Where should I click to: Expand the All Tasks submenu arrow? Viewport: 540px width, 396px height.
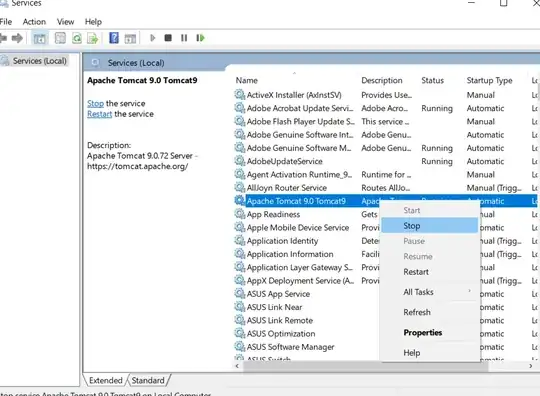tap(469, 291)
